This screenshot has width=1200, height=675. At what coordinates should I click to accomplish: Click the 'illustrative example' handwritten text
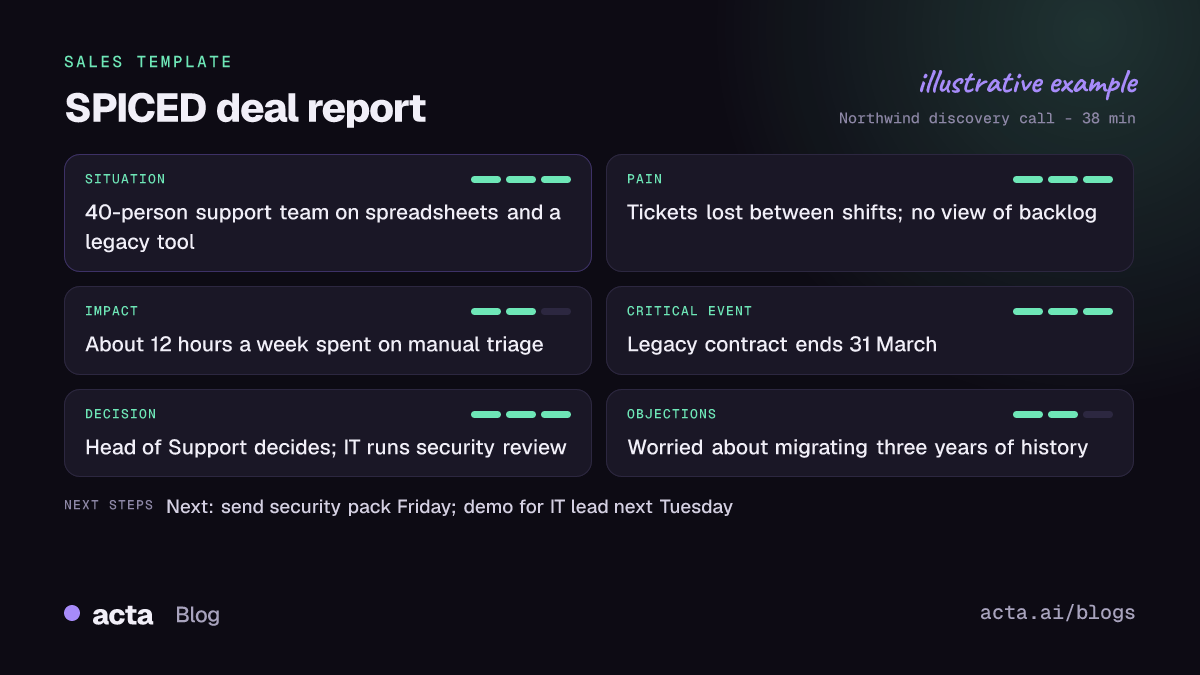click(1028, 82)
